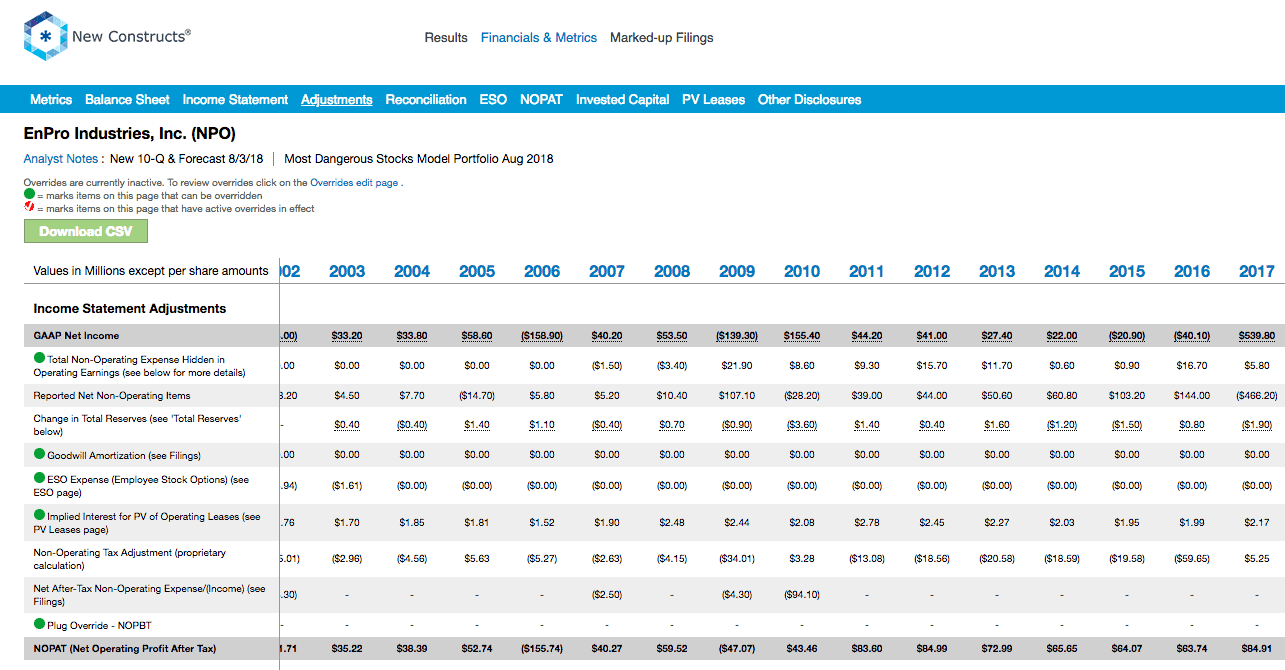Image resolution: width=1285 pixels, height=670 pixels.
Task: Select the 2010 column header
Action: [802, 272]
